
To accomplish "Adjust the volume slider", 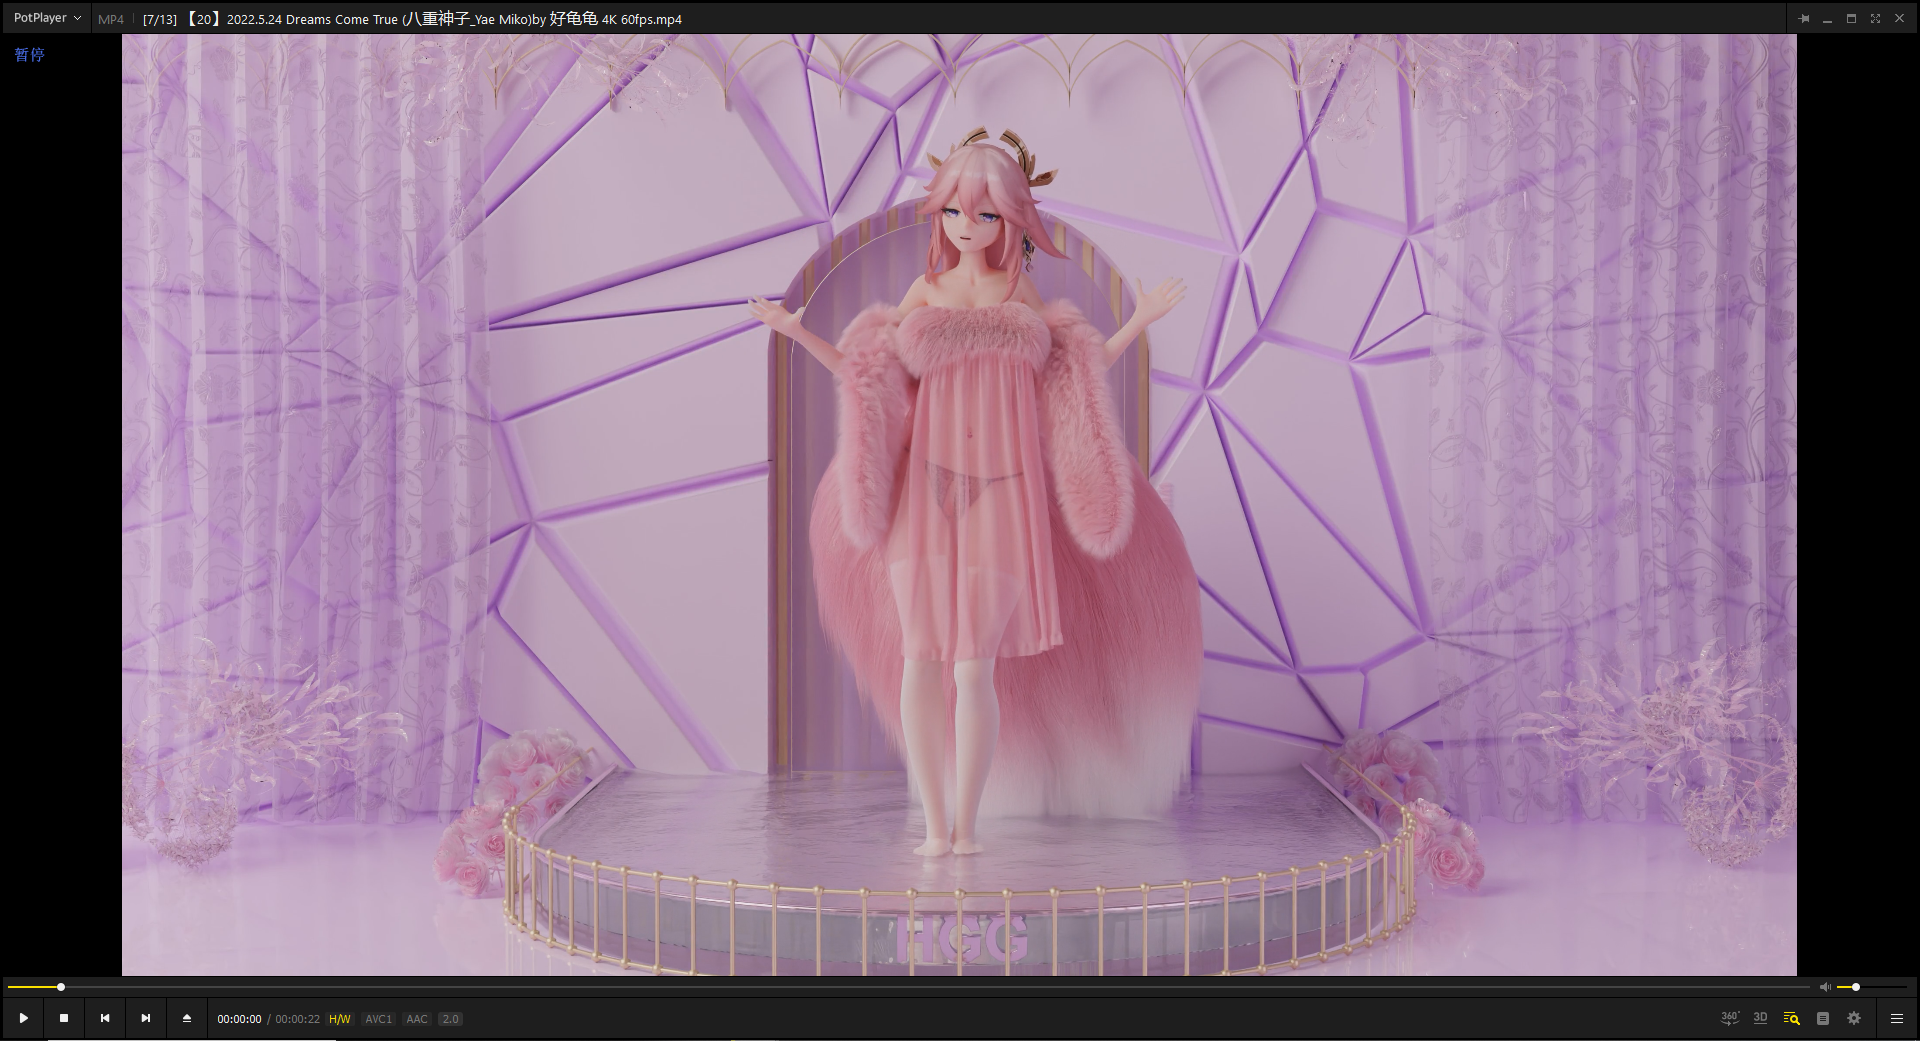I will click(1872, 987).
